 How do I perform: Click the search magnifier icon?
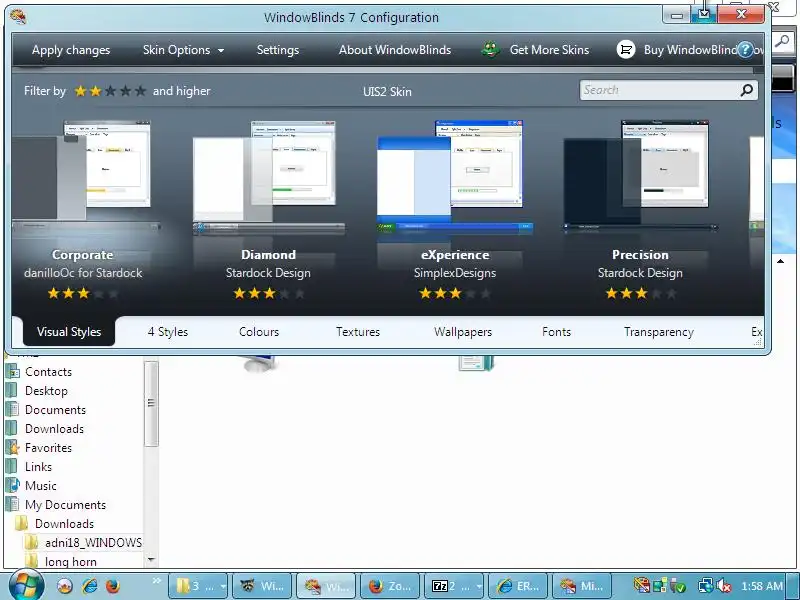point(747,90)
